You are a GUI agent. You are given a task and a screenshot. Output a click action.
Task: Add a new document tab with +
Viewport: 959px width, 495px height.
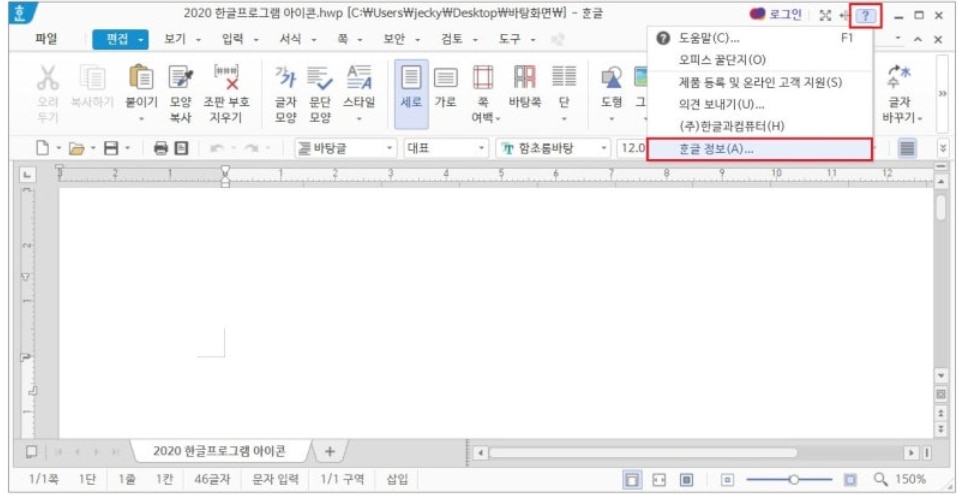[x=330, y=452]
